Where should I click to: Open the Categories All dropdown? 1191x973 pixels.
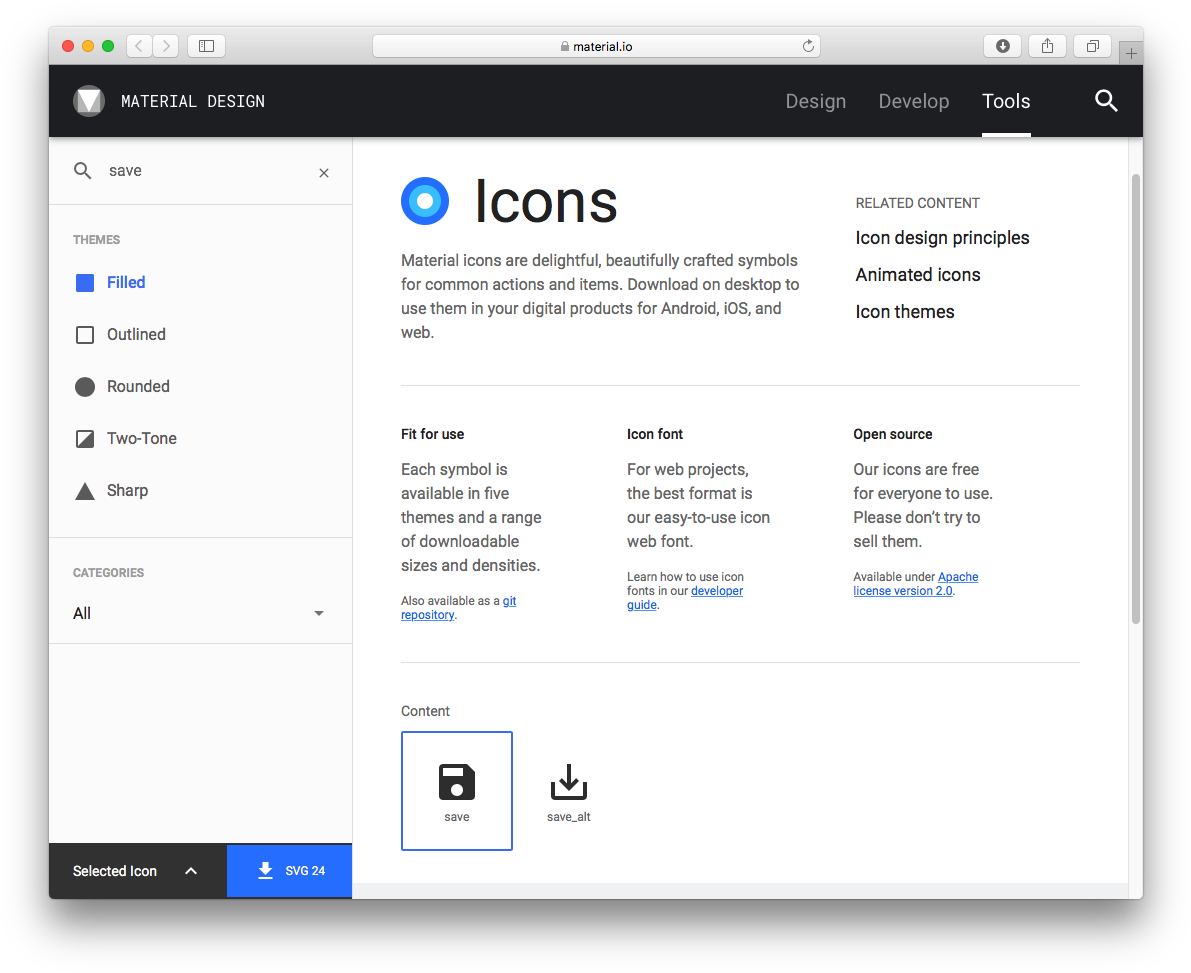pos(199,614)
